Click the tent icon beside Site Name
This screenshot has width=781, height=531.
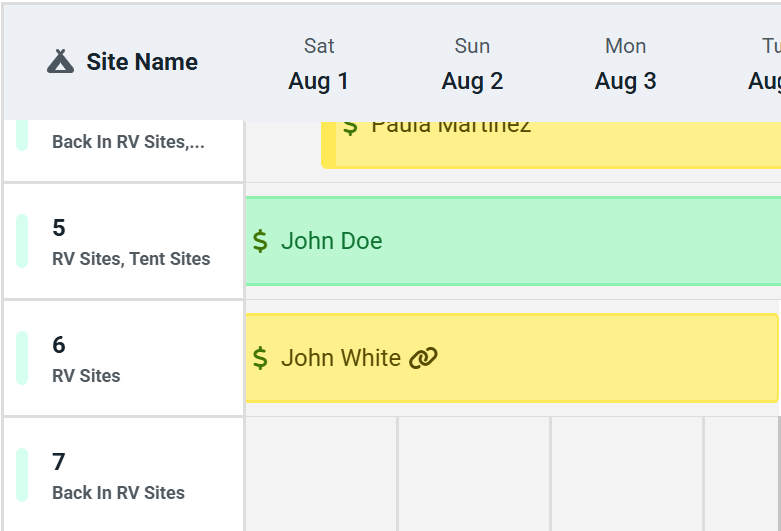60,62
